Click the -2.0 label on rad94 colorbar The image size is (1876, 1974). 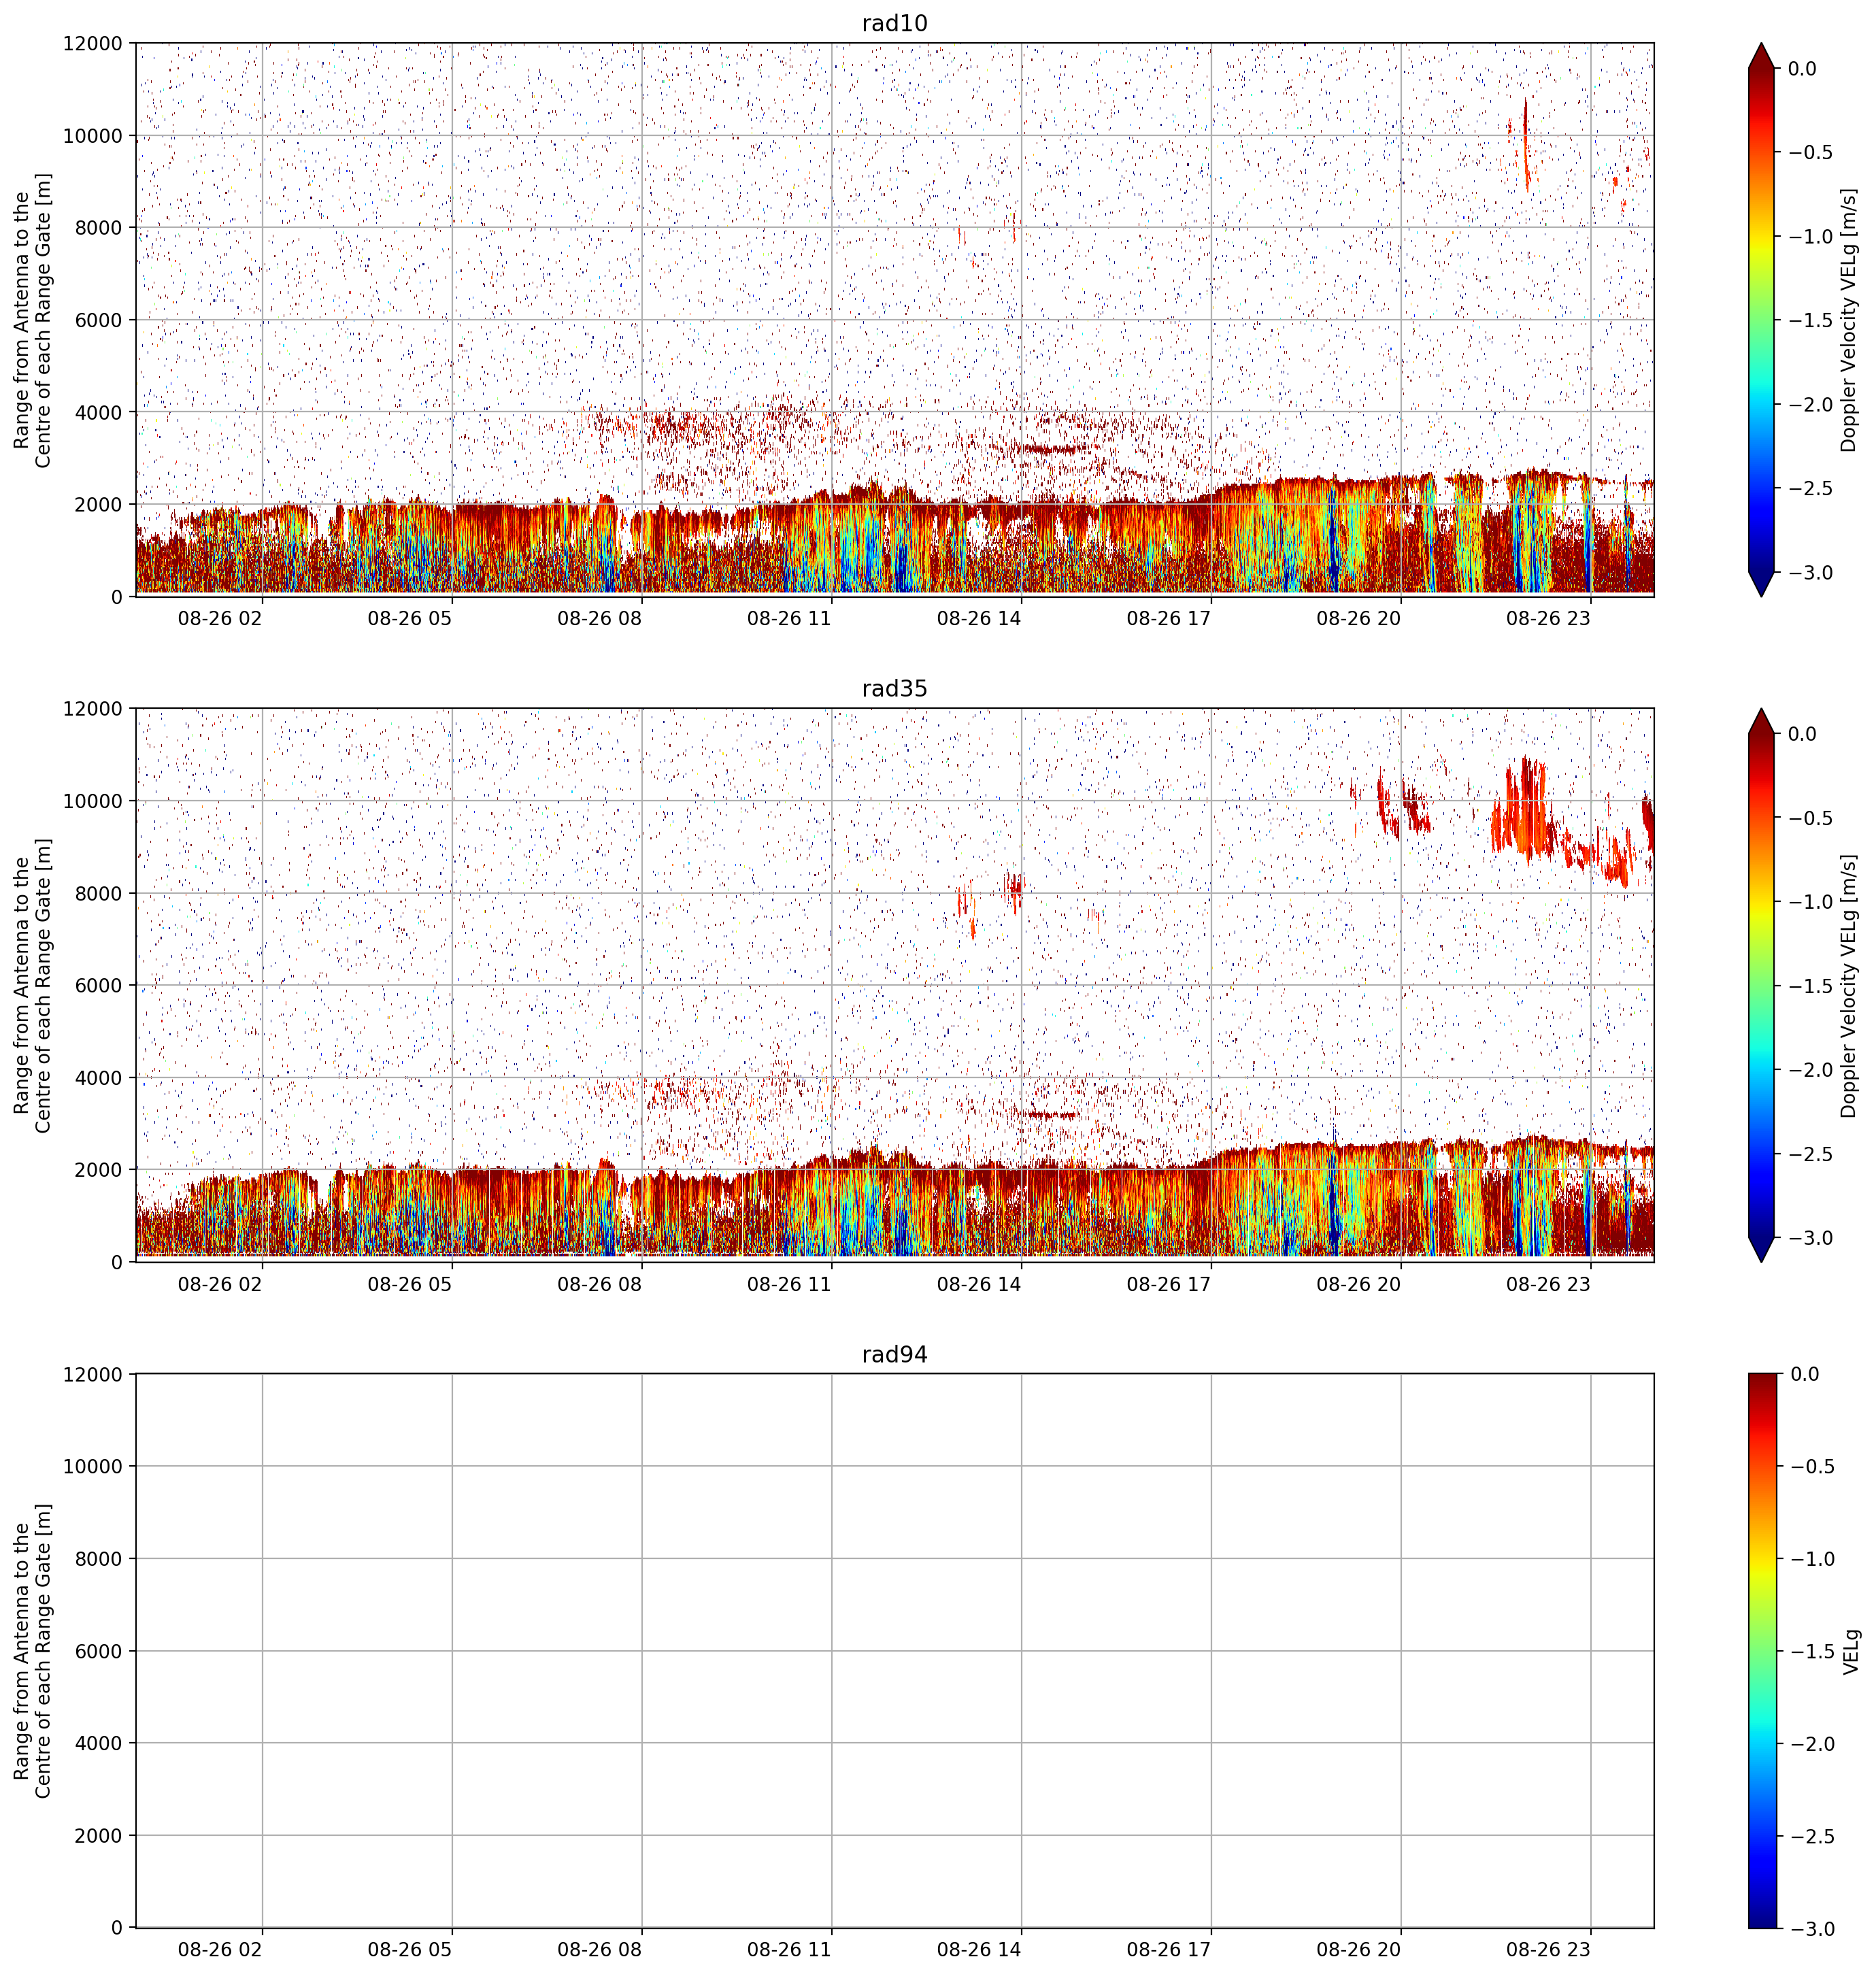point(1811,1743)
